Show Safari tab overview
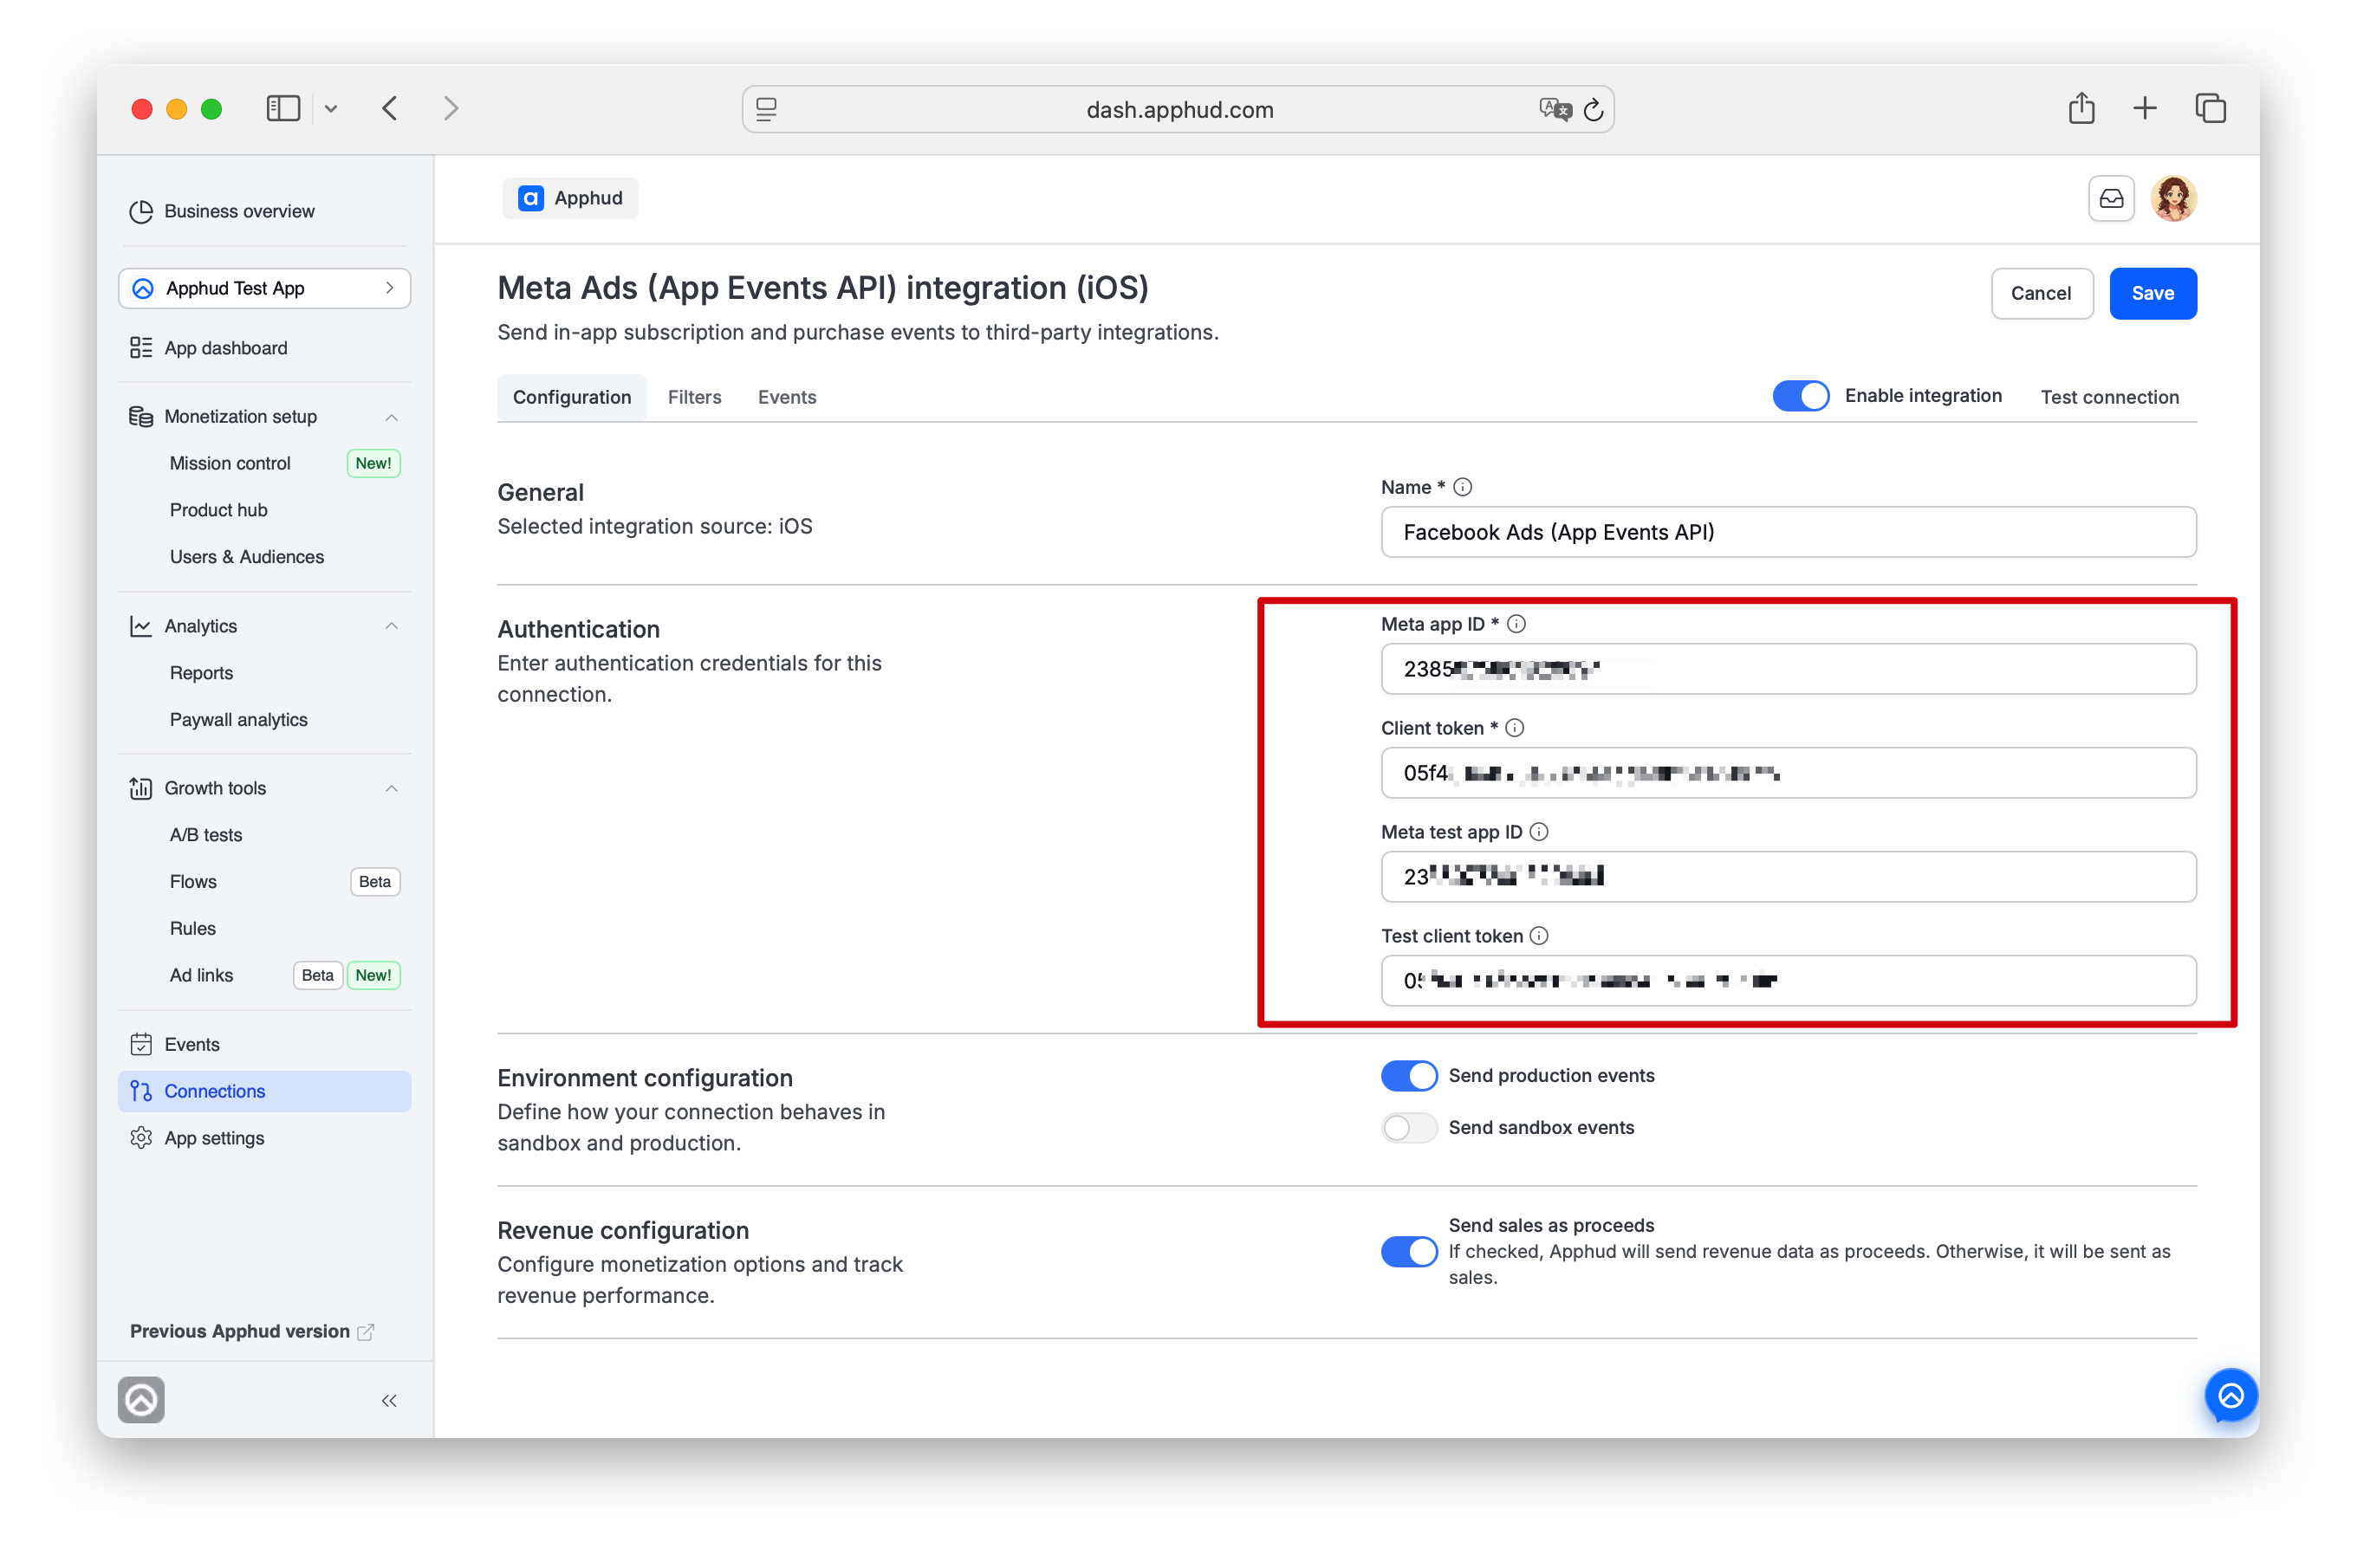Image resolution: width=2357 pixels, height=1568 pixels. point(2210,108)
